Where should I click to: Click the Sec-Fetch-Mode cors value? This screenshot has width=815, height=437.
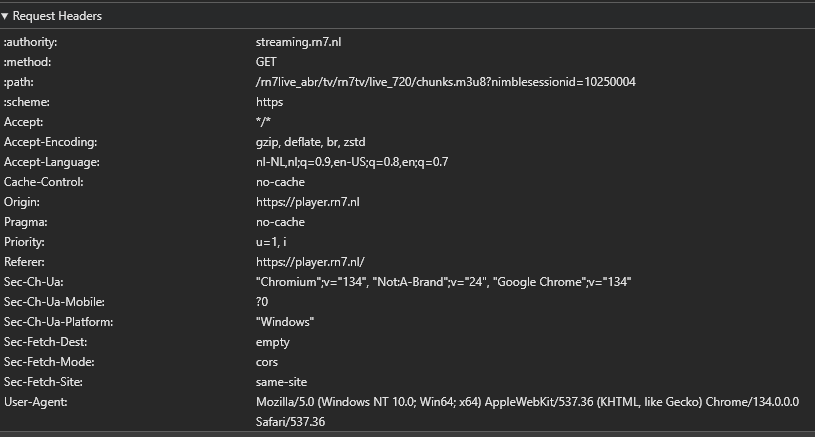(267, 362)
